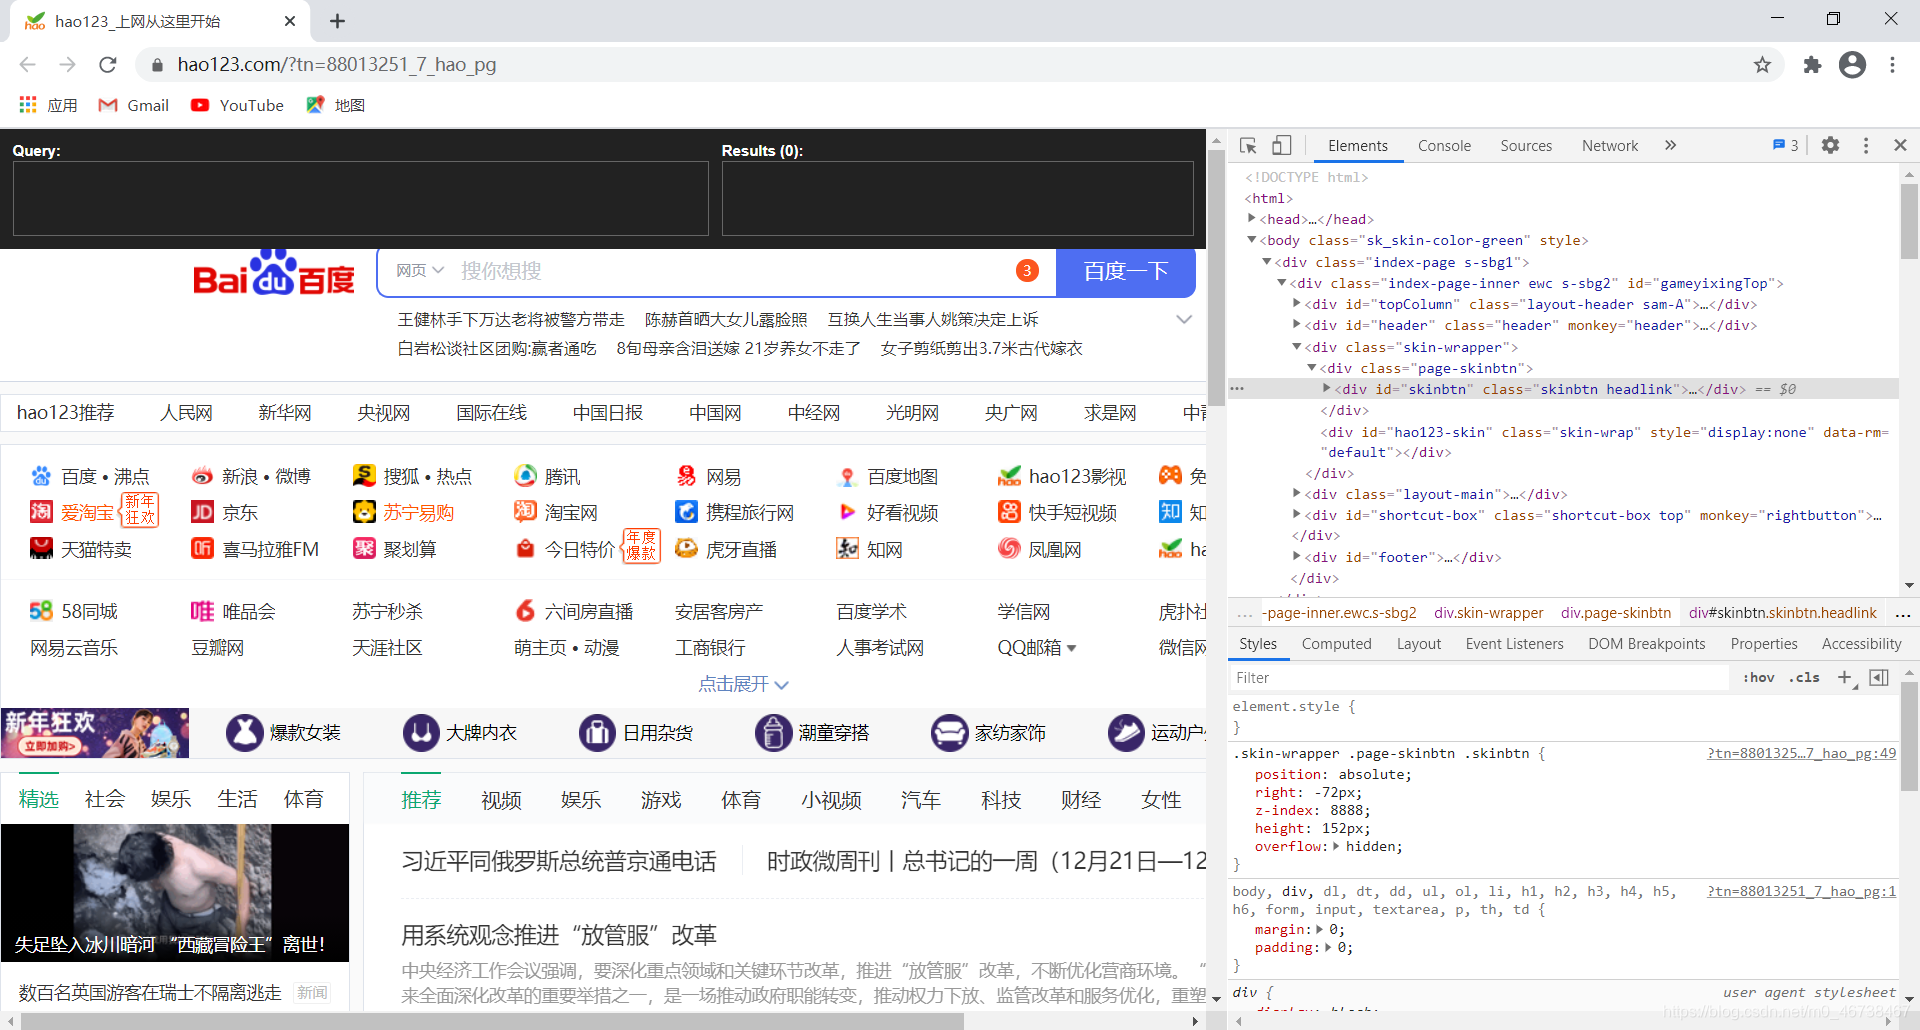This screenshot has height=1030, width=1920.
Task: Open the 新华网 link
Action: pos(285,413)
